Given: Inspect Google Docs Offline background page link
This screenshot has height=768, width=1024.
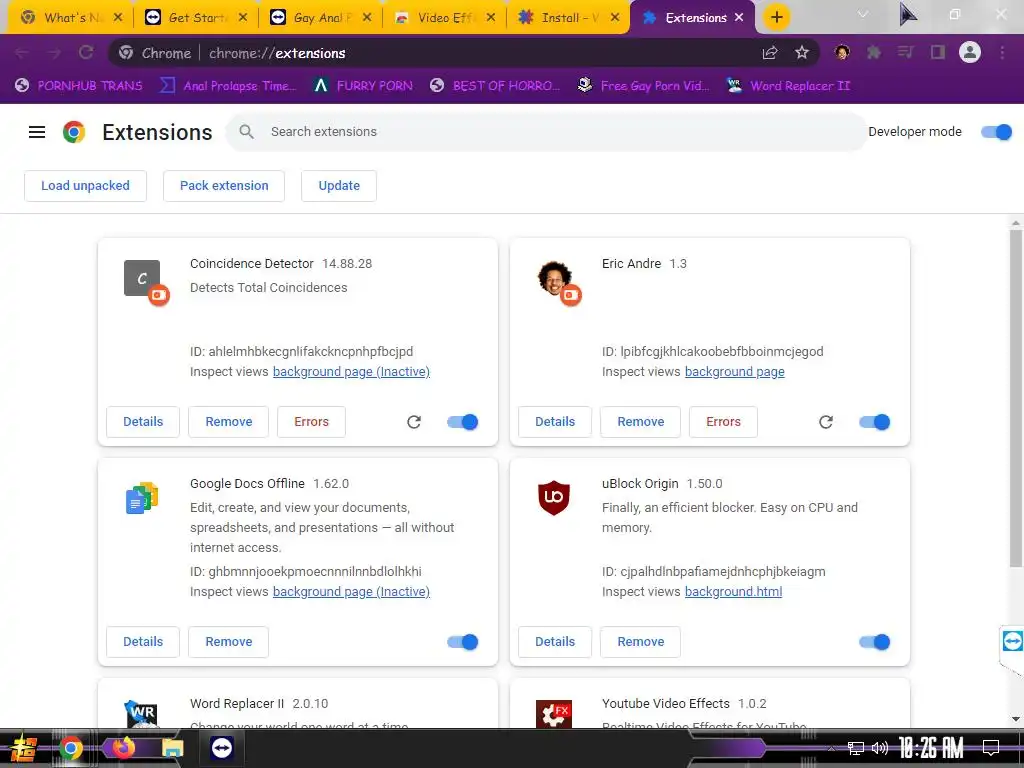Looking at the screenshot, I should 351,592.
